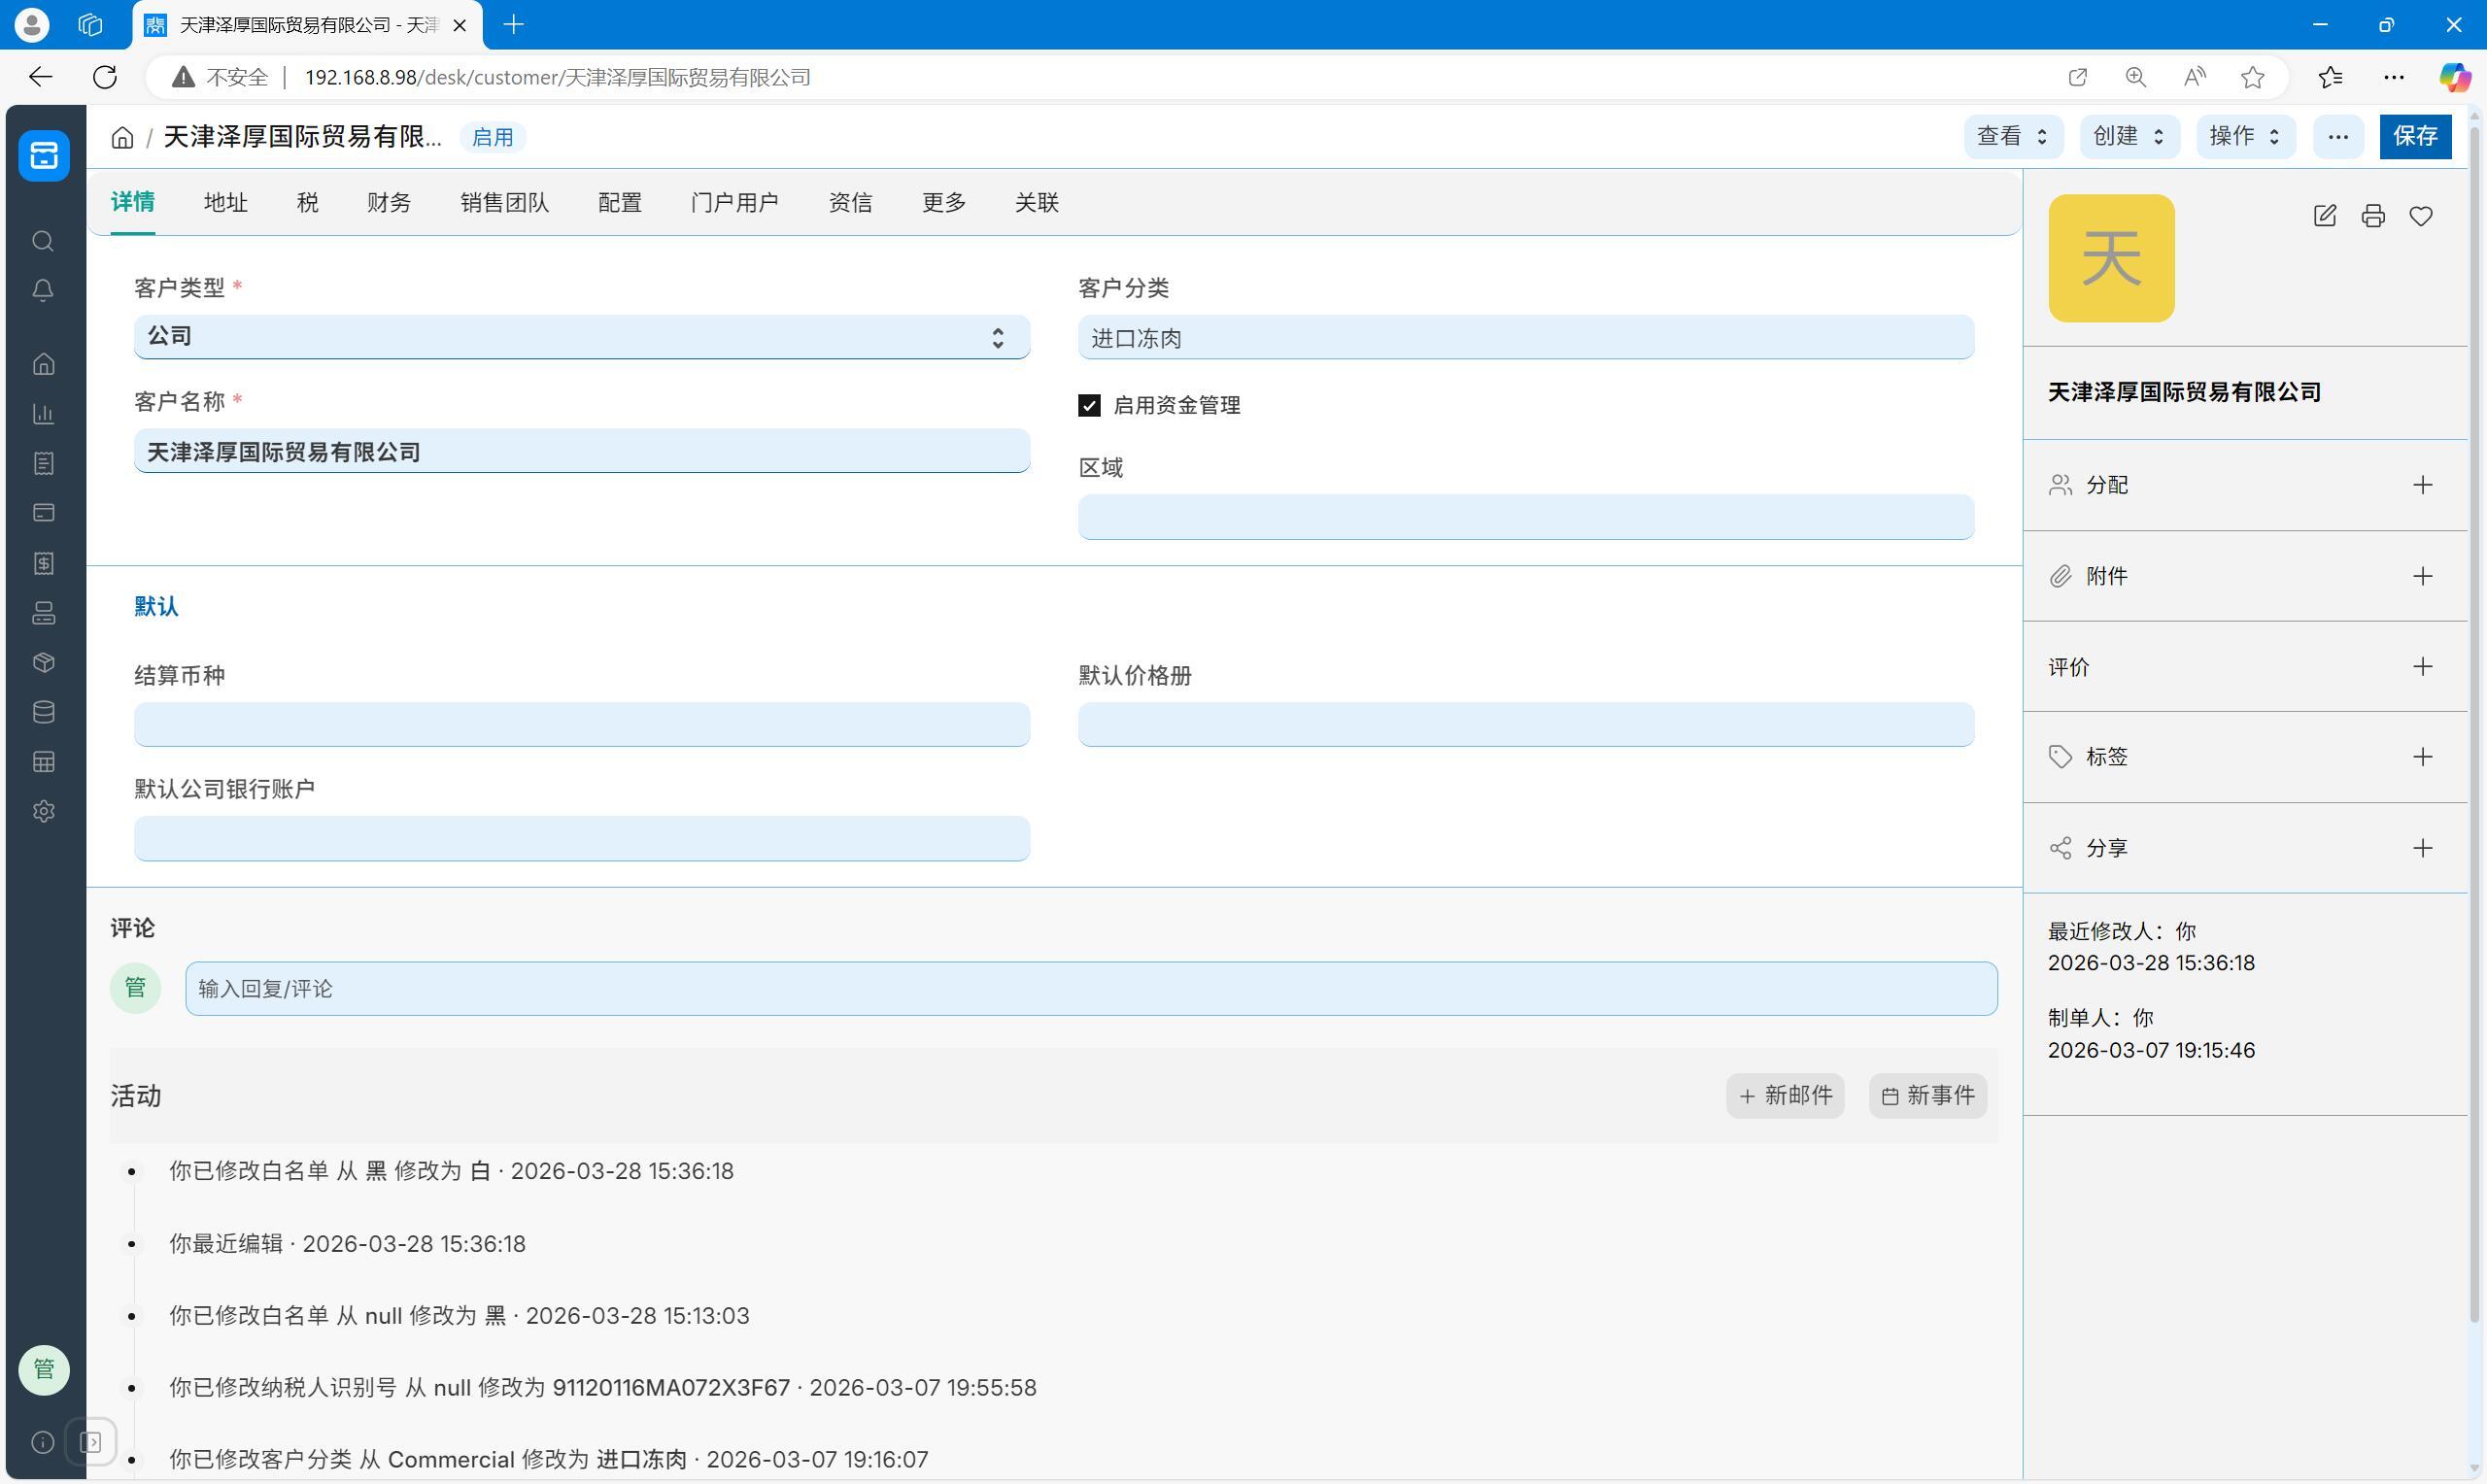Screen dimensions: 2487x1484
Task: Switch to the 税 tab
Action: (x=307, y=203)
